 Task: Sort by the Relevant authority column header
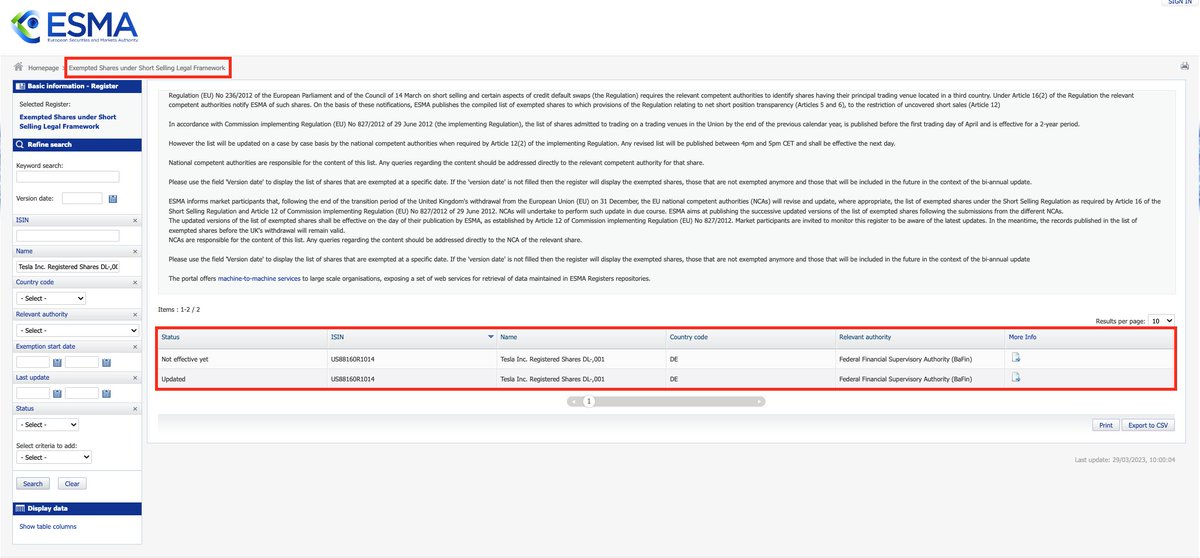tap(865, 337)
